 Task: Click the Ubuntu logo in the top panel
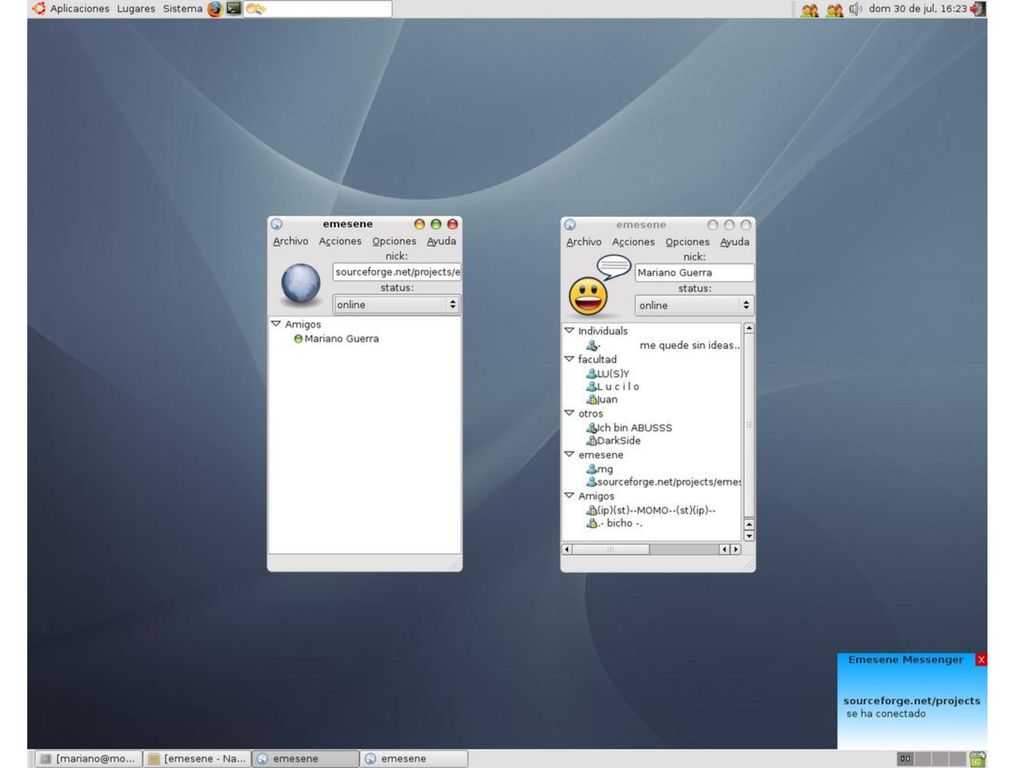pos(39,8)
